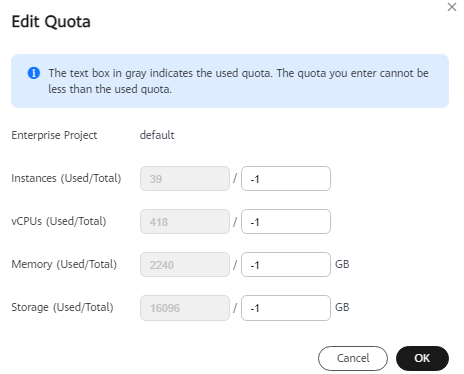This screenshot has width=464, height=374.
Task: Cancel the quota changes
Action: point(353,358)
